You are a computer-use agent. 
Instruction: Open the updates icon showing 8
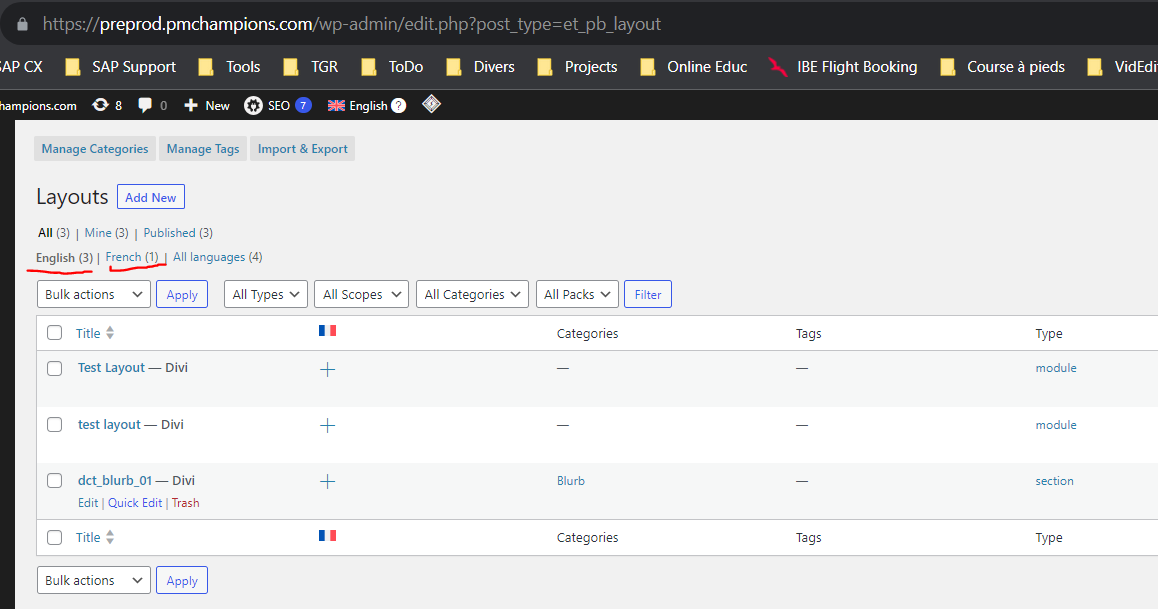(x=106, y=106)
